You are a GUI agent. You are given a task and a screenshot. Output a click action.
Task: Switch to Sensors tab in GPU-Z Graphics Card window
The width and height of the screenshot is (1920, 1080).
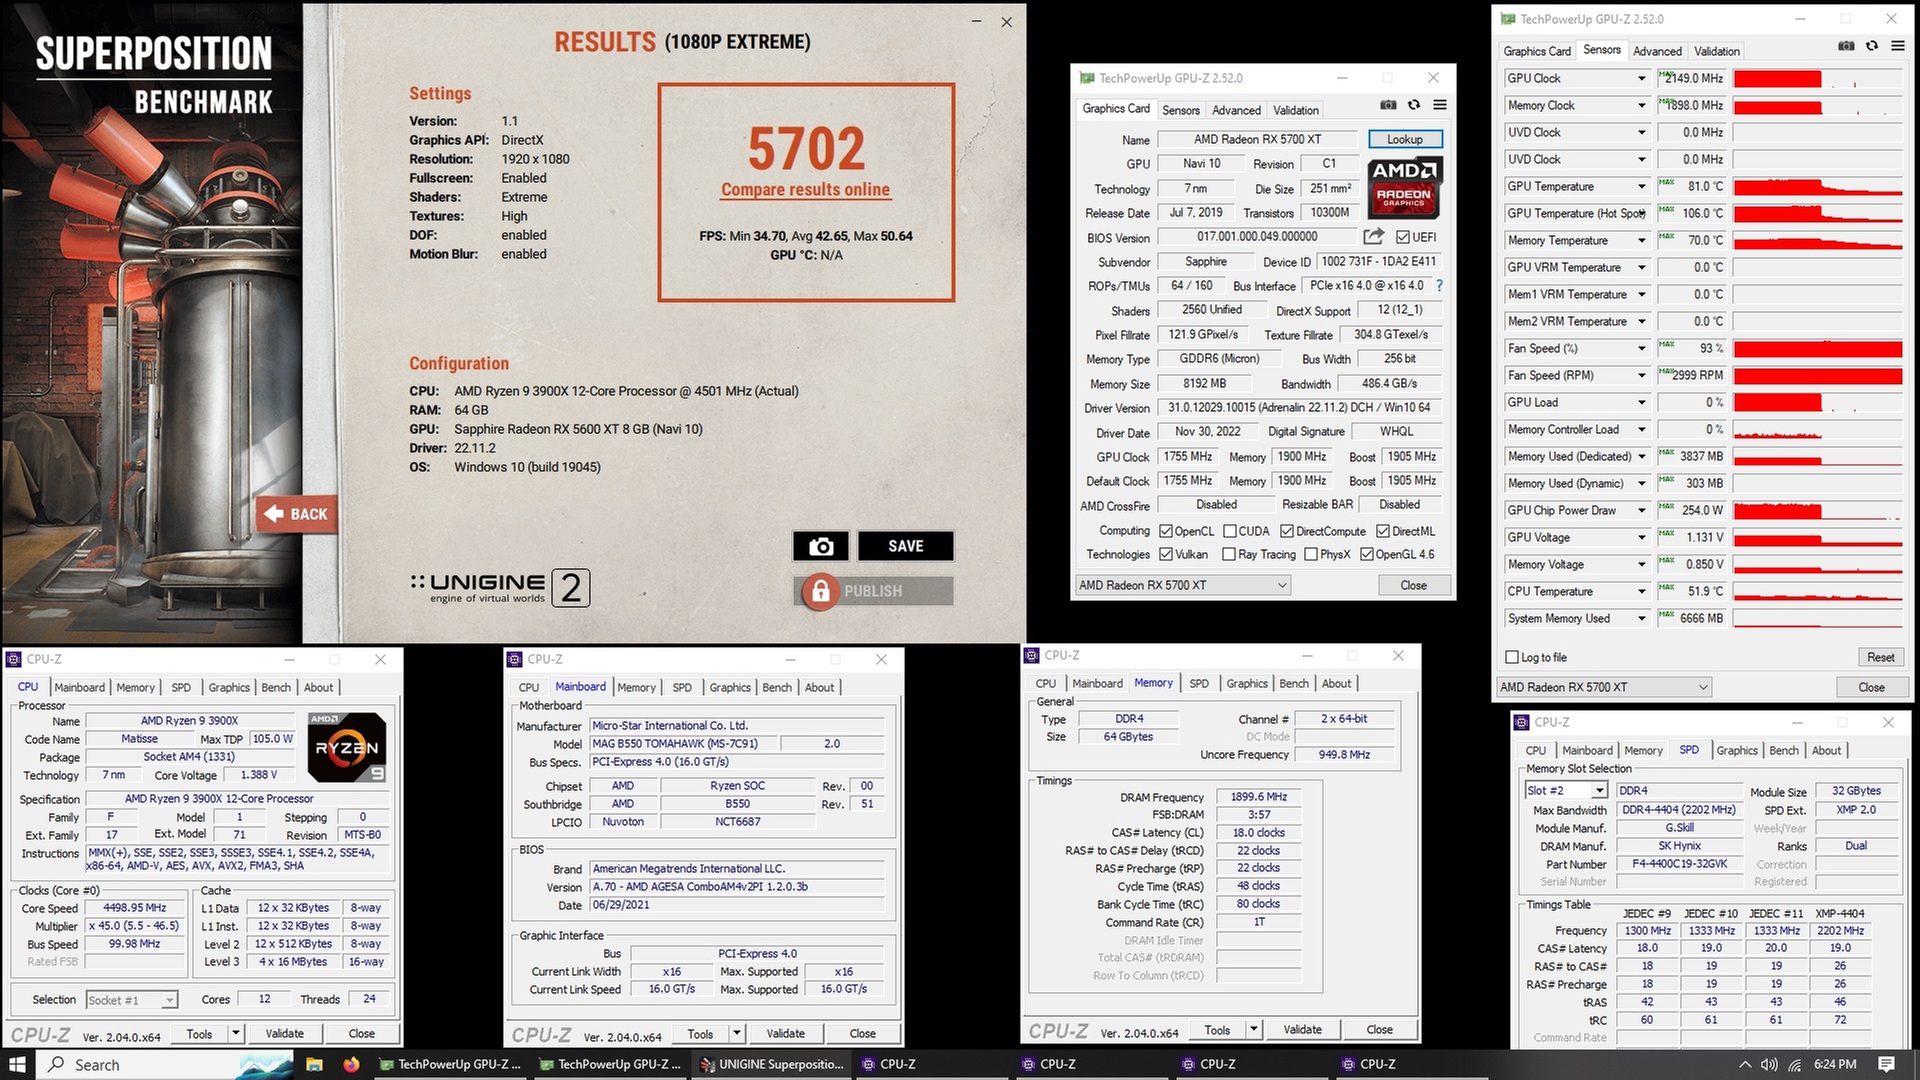click(1181, 110)
